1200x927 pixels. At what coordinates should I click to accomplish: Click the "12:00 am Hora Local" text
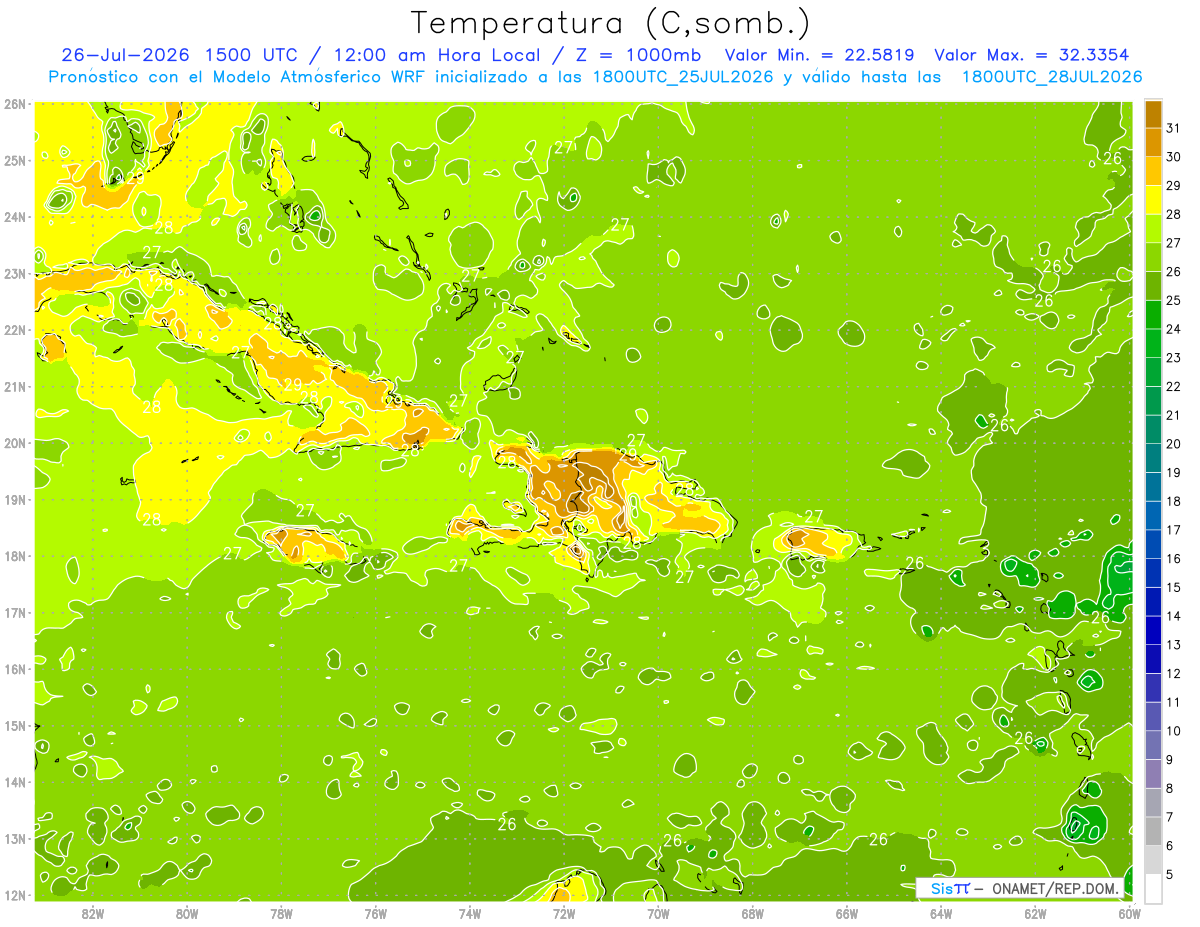437,55
